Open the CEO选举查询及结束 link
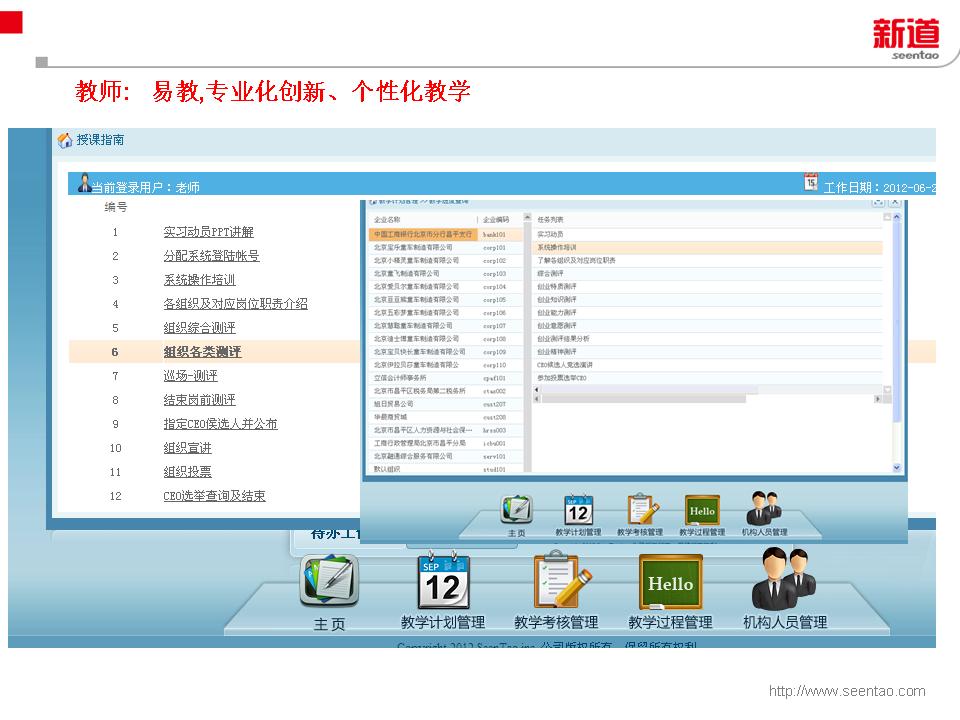 [x=214, y=496]
